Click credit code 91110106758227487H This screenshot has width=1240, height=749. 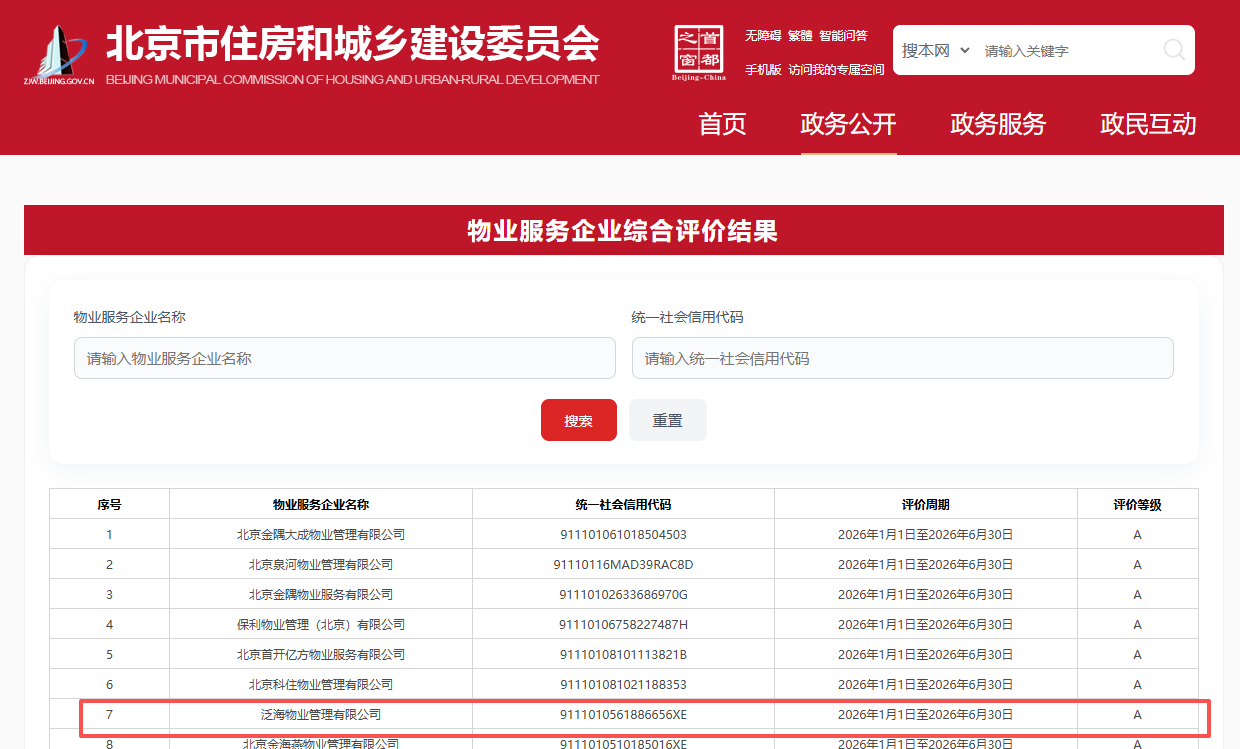tap(624, 624)
